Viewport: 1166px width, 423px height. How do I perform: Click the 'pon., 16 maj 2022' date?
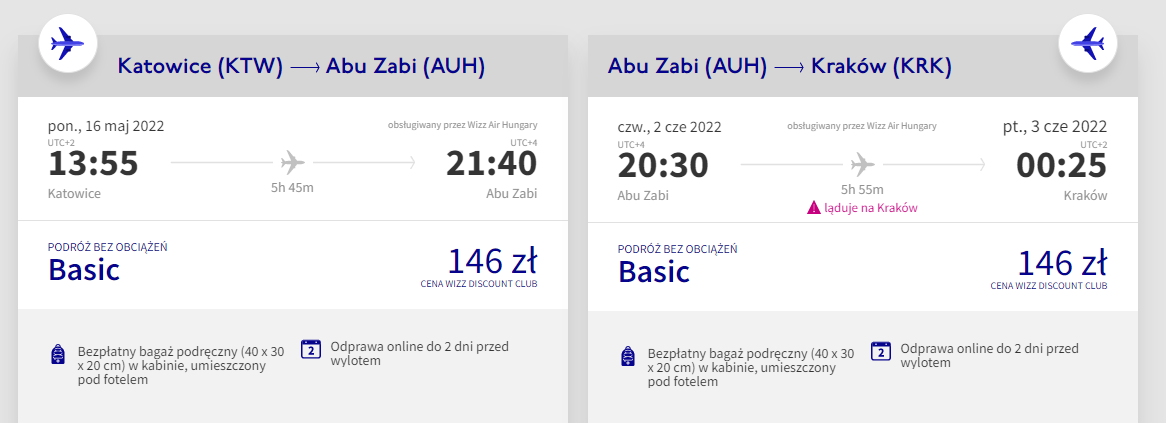(106, 126)
